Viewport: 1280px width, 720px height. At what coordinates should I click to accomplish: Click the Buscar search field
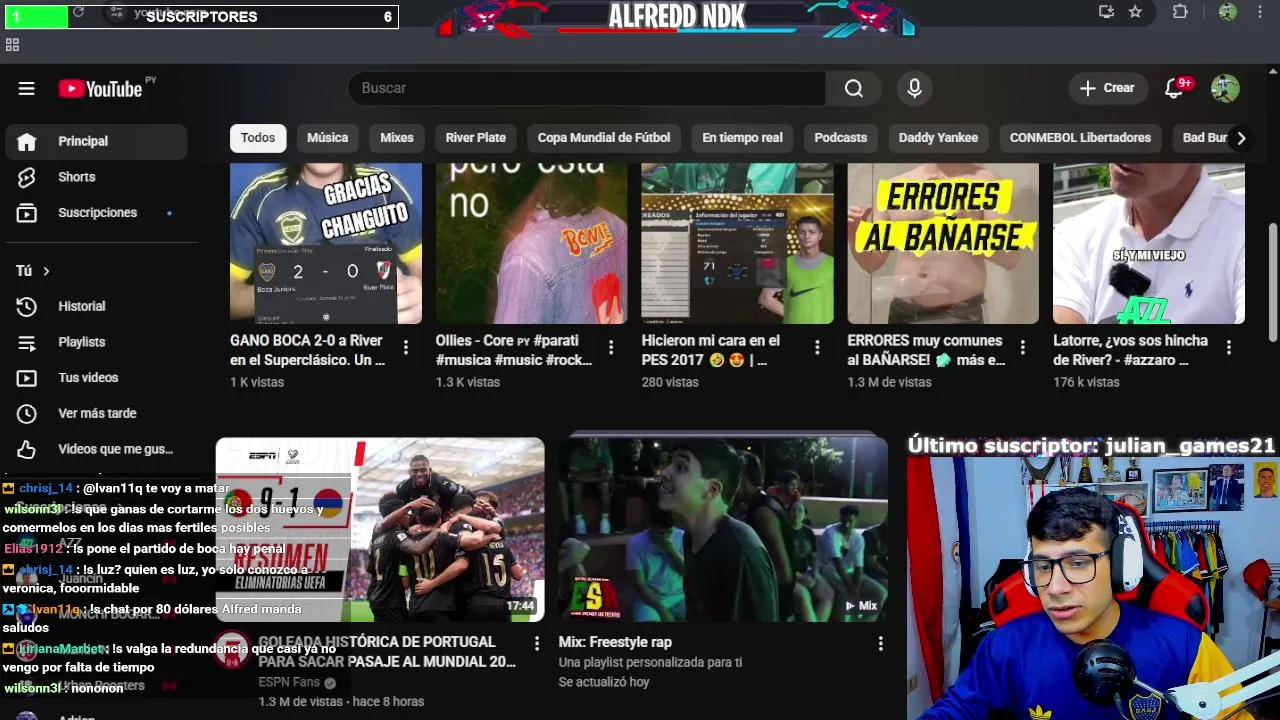pyautogui.click(x=587, y=88)
